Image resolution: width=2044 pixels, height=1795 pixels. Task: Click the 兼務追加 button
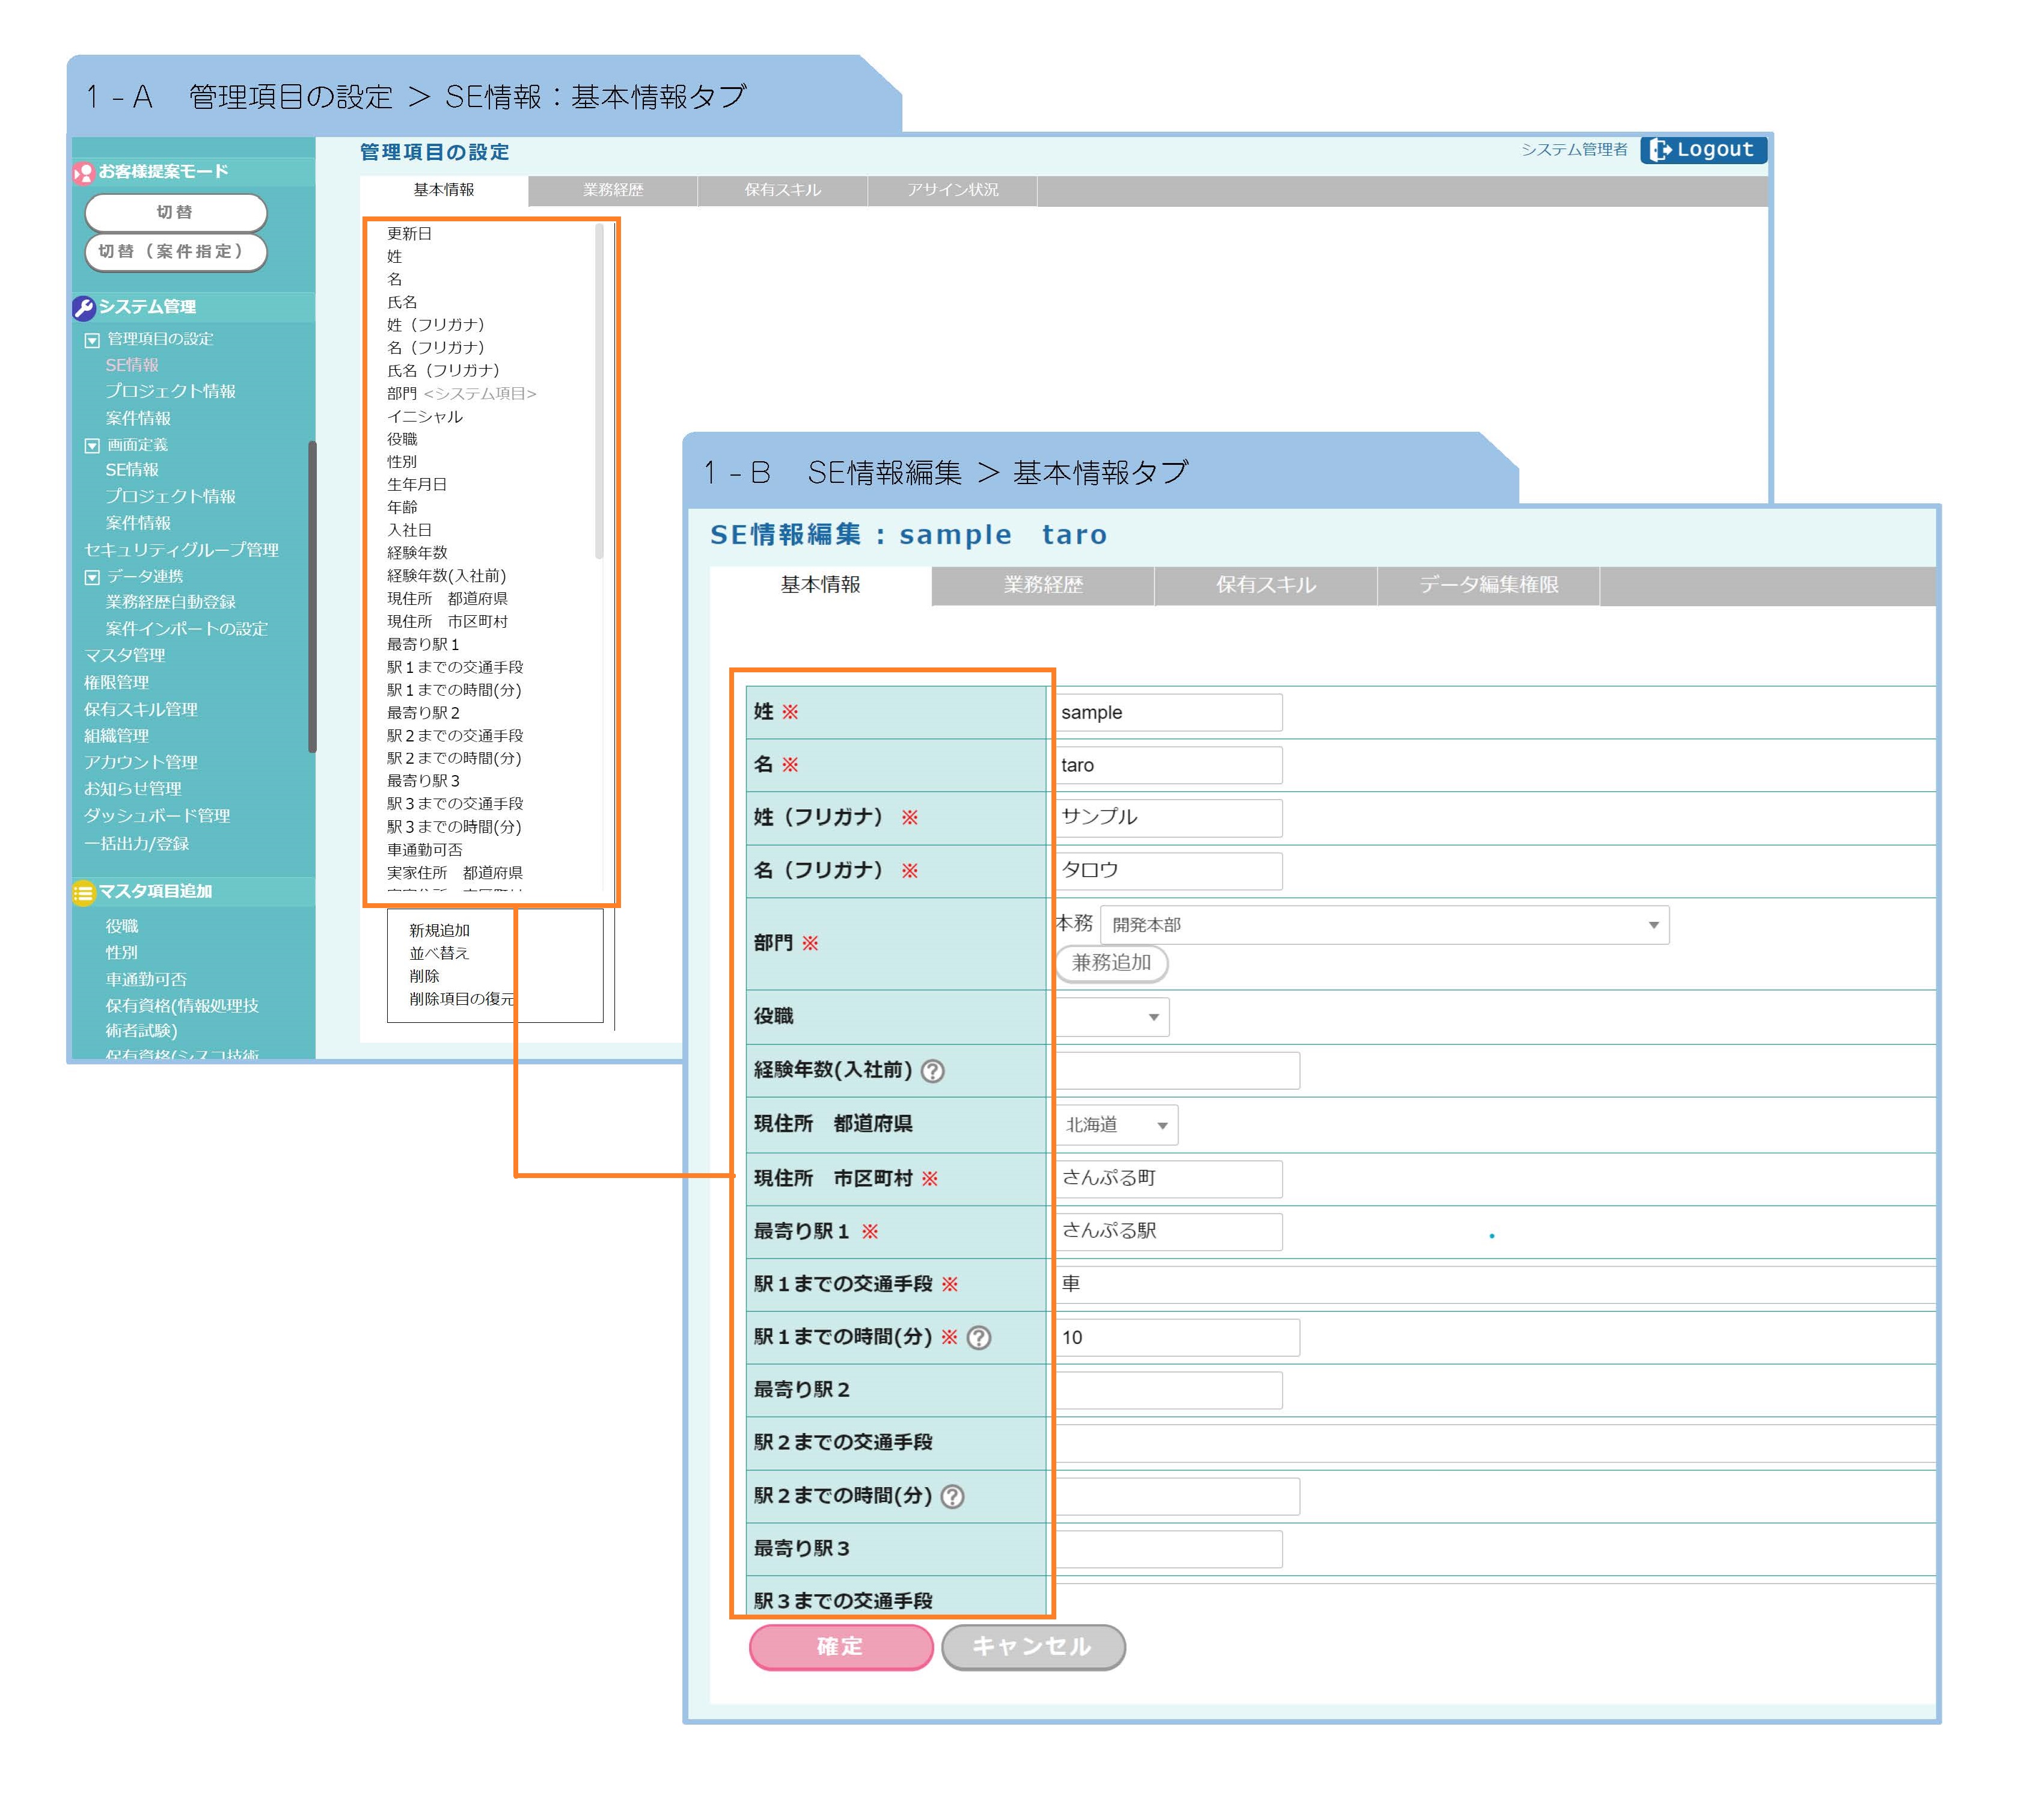tap(1111, 963)
